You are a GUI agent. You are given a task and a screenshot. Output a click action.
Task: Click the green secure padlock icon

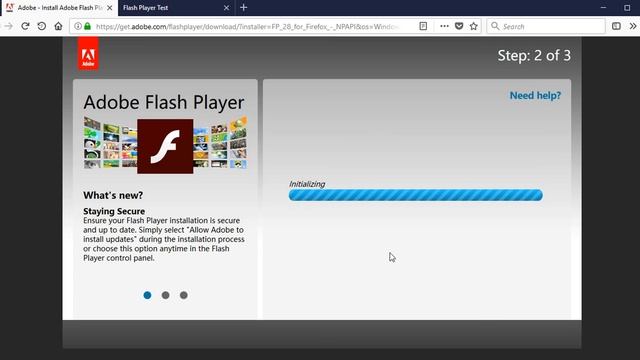pyautogui.click(x=87, y=26)
